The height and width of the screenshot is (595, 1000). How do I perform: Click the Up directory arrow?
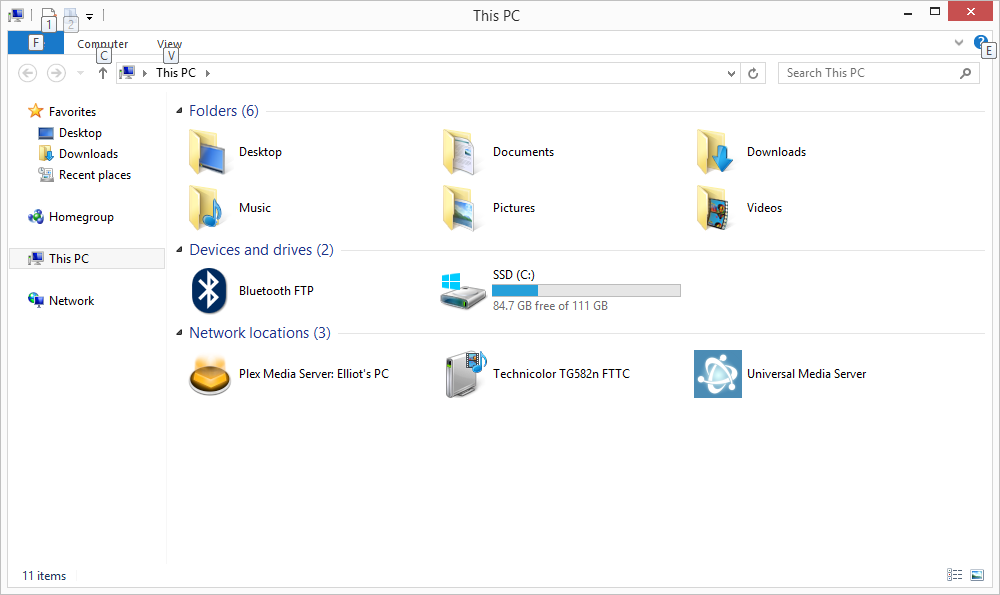tap(102, 73)
